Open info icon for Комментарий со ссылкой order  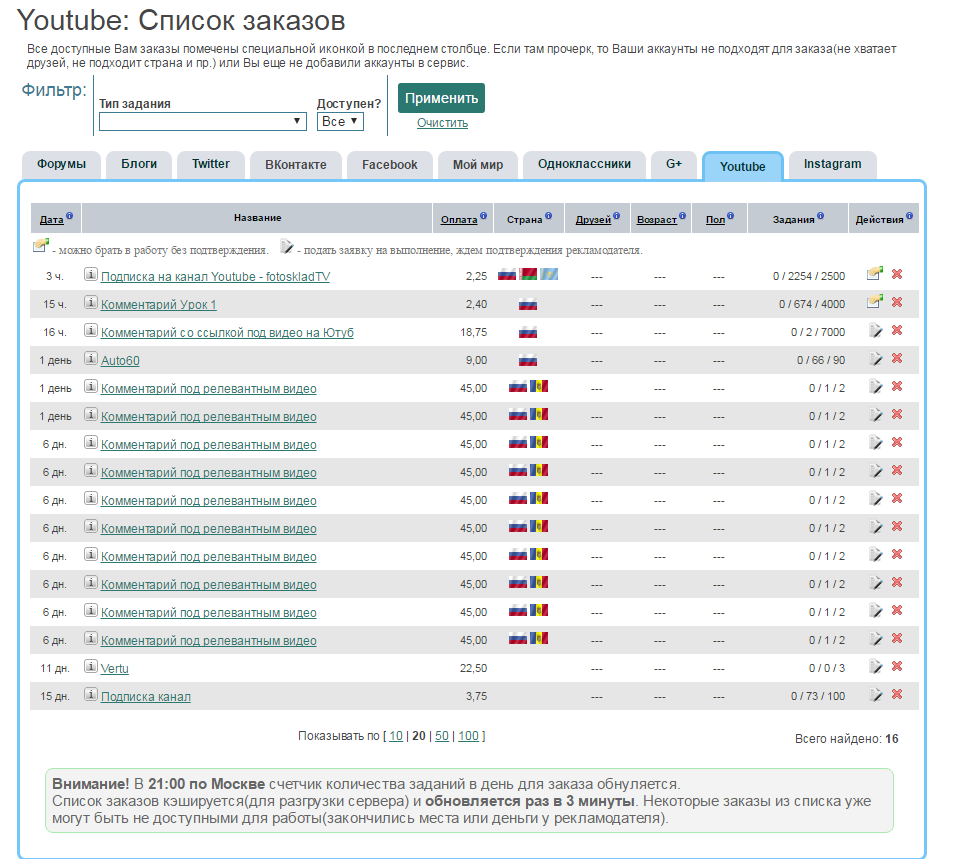click(91, 330)
